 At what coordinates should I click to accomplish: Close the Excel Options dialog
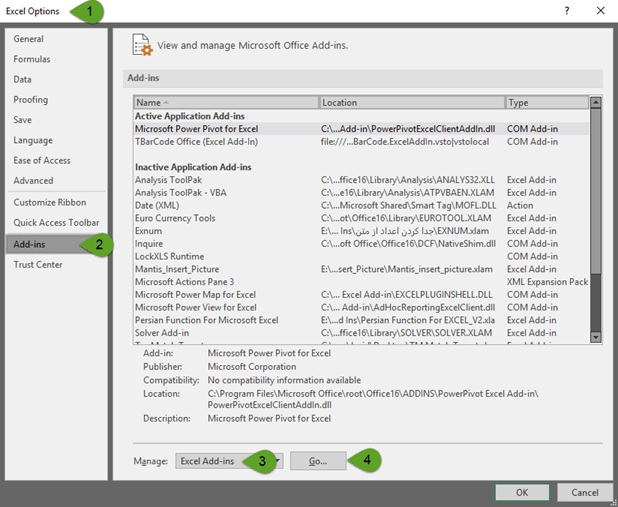(x=600, y=11)
